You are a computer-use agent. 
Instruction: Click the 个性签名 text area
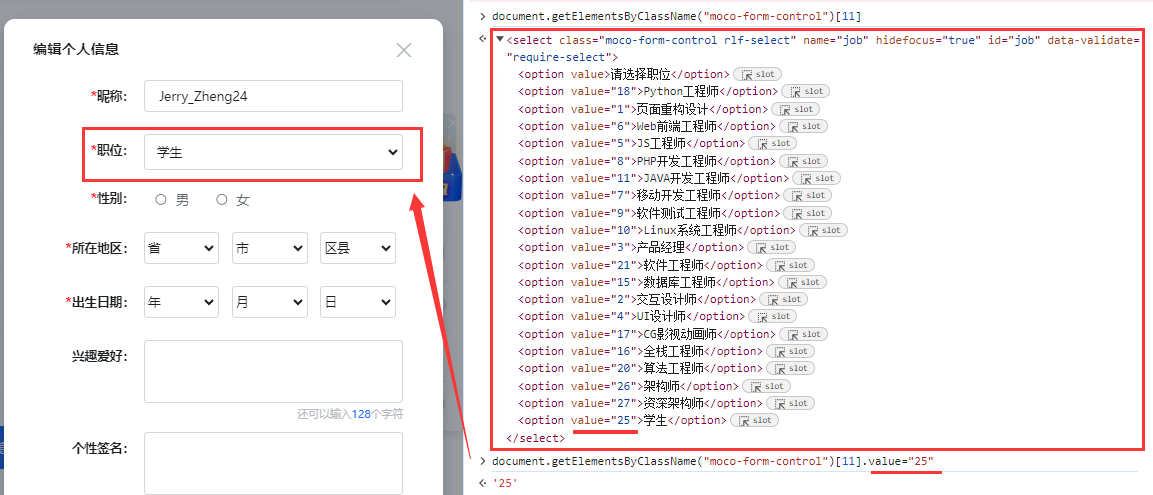274,463
